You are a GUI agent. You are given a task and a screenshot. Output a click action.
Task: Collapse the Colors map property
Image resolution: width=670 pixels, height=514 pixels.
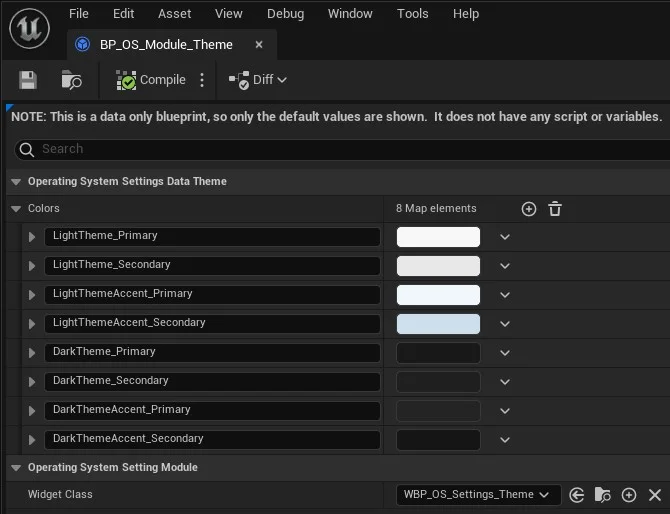(x=16, y=209)
